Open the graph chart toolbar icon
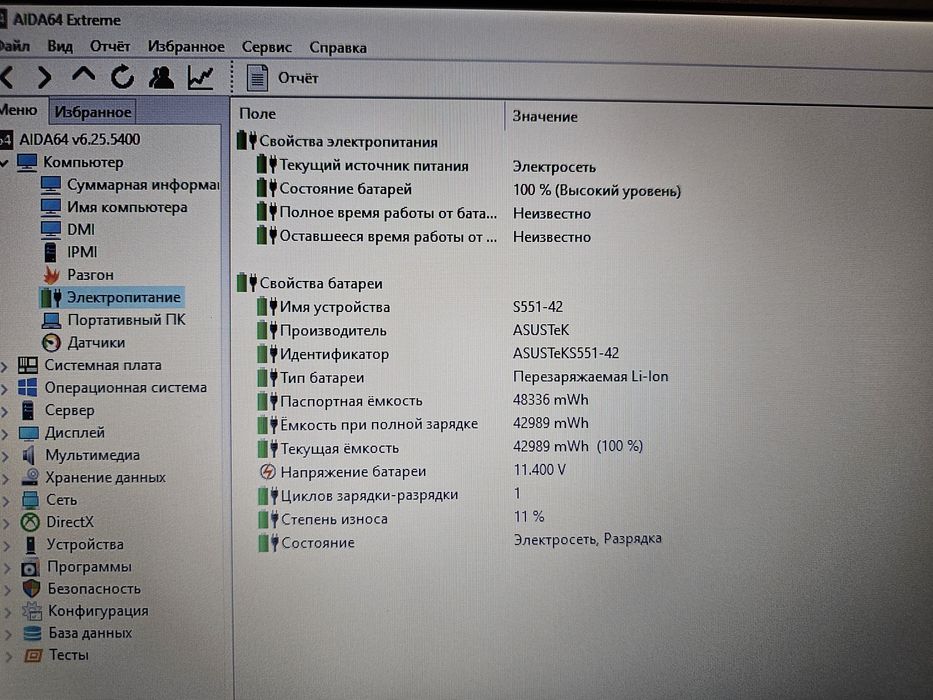This screenshot has width=933, height=700. (x=201, y=77)
